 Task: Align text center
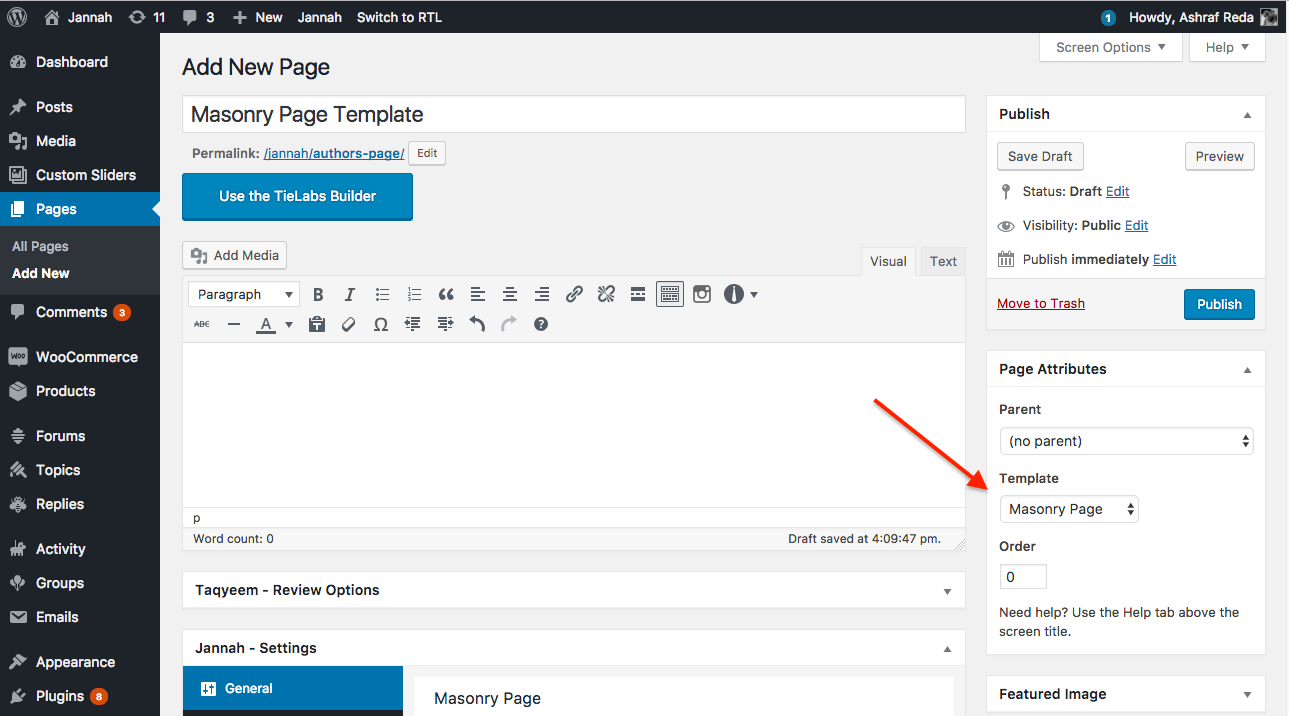point(510,294)
